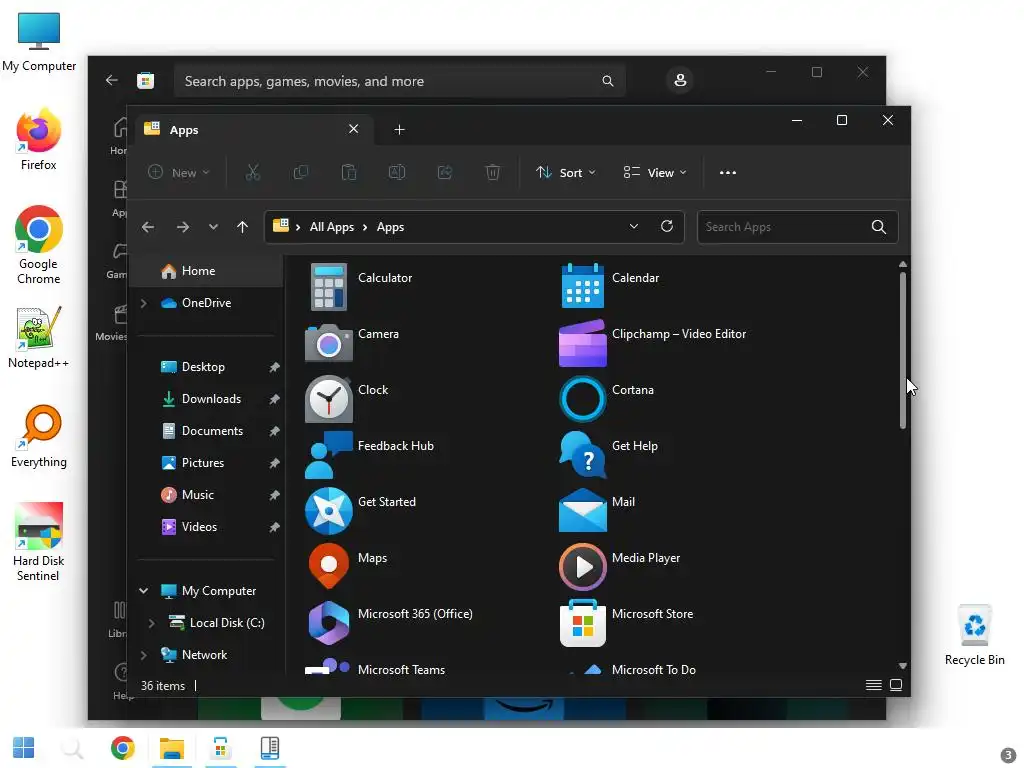Select the Cortana app icon
1024x768 pixels.
pos(583,399)
